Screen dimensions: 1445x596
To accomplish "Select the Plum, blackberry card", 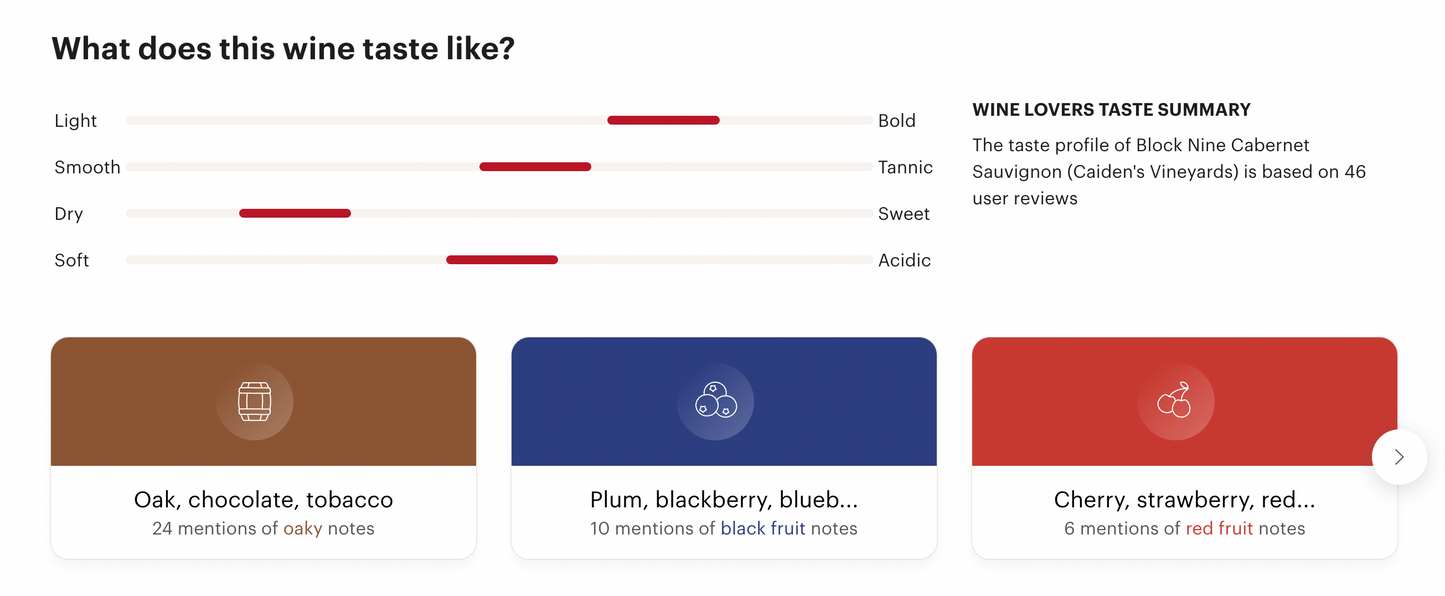I will [724, 447].
